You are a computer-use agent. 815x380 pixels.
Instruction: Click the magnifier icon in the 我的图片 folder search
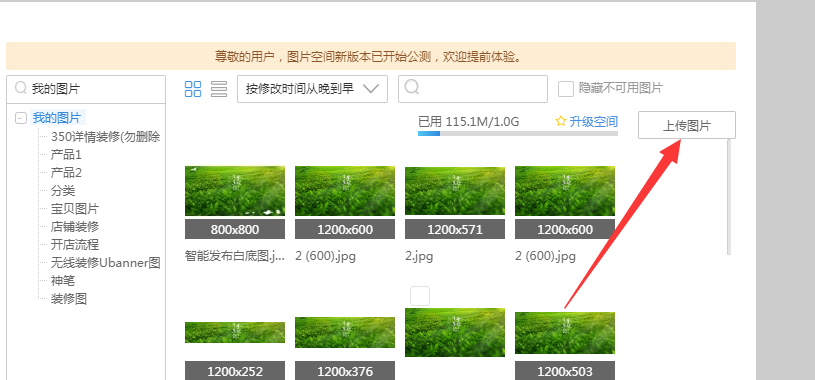point(21,88)
